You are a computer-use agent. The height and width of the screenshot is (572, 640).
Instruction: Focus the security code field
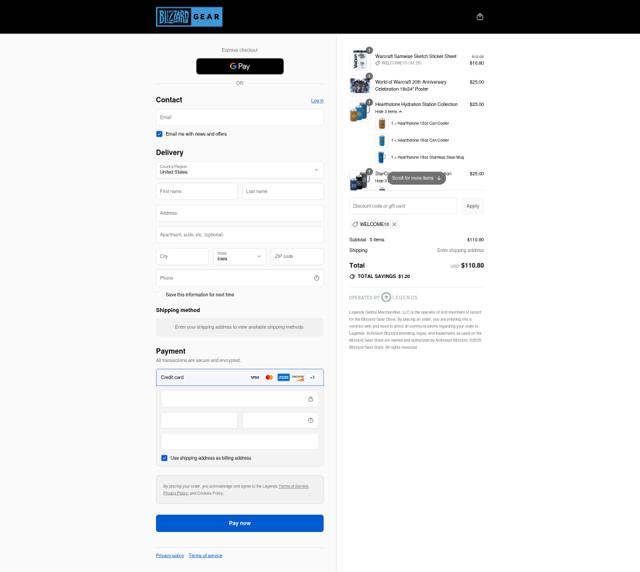click(x=280, y=421)
